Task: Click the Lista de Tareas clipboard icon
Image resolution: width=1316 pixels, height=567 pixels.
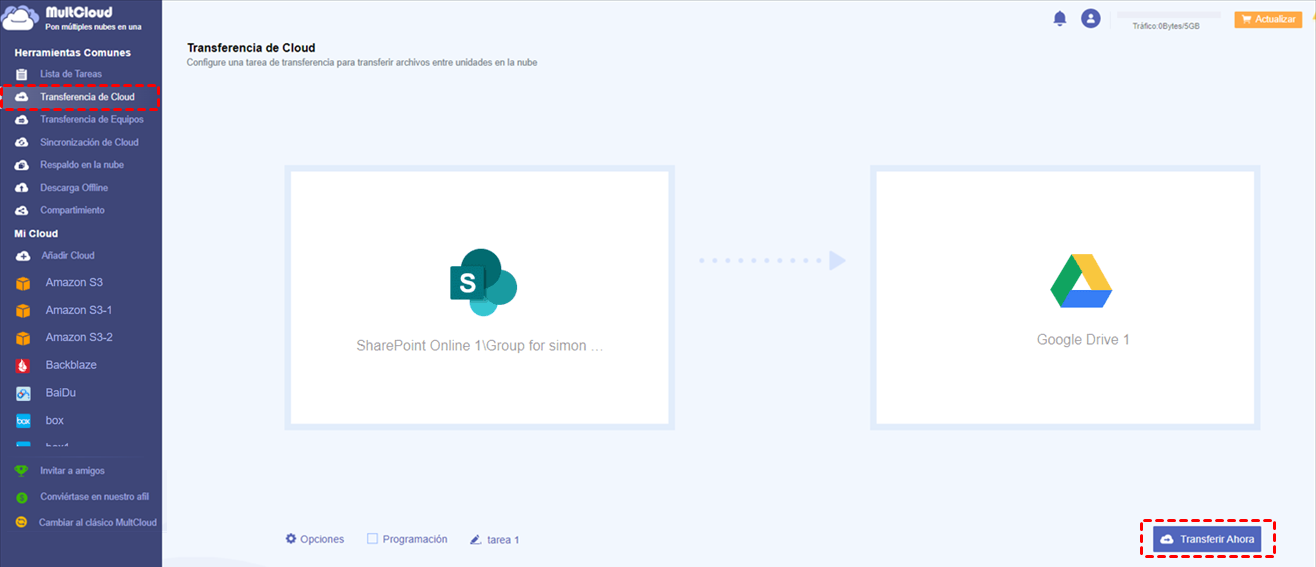Action: [22, 74]
